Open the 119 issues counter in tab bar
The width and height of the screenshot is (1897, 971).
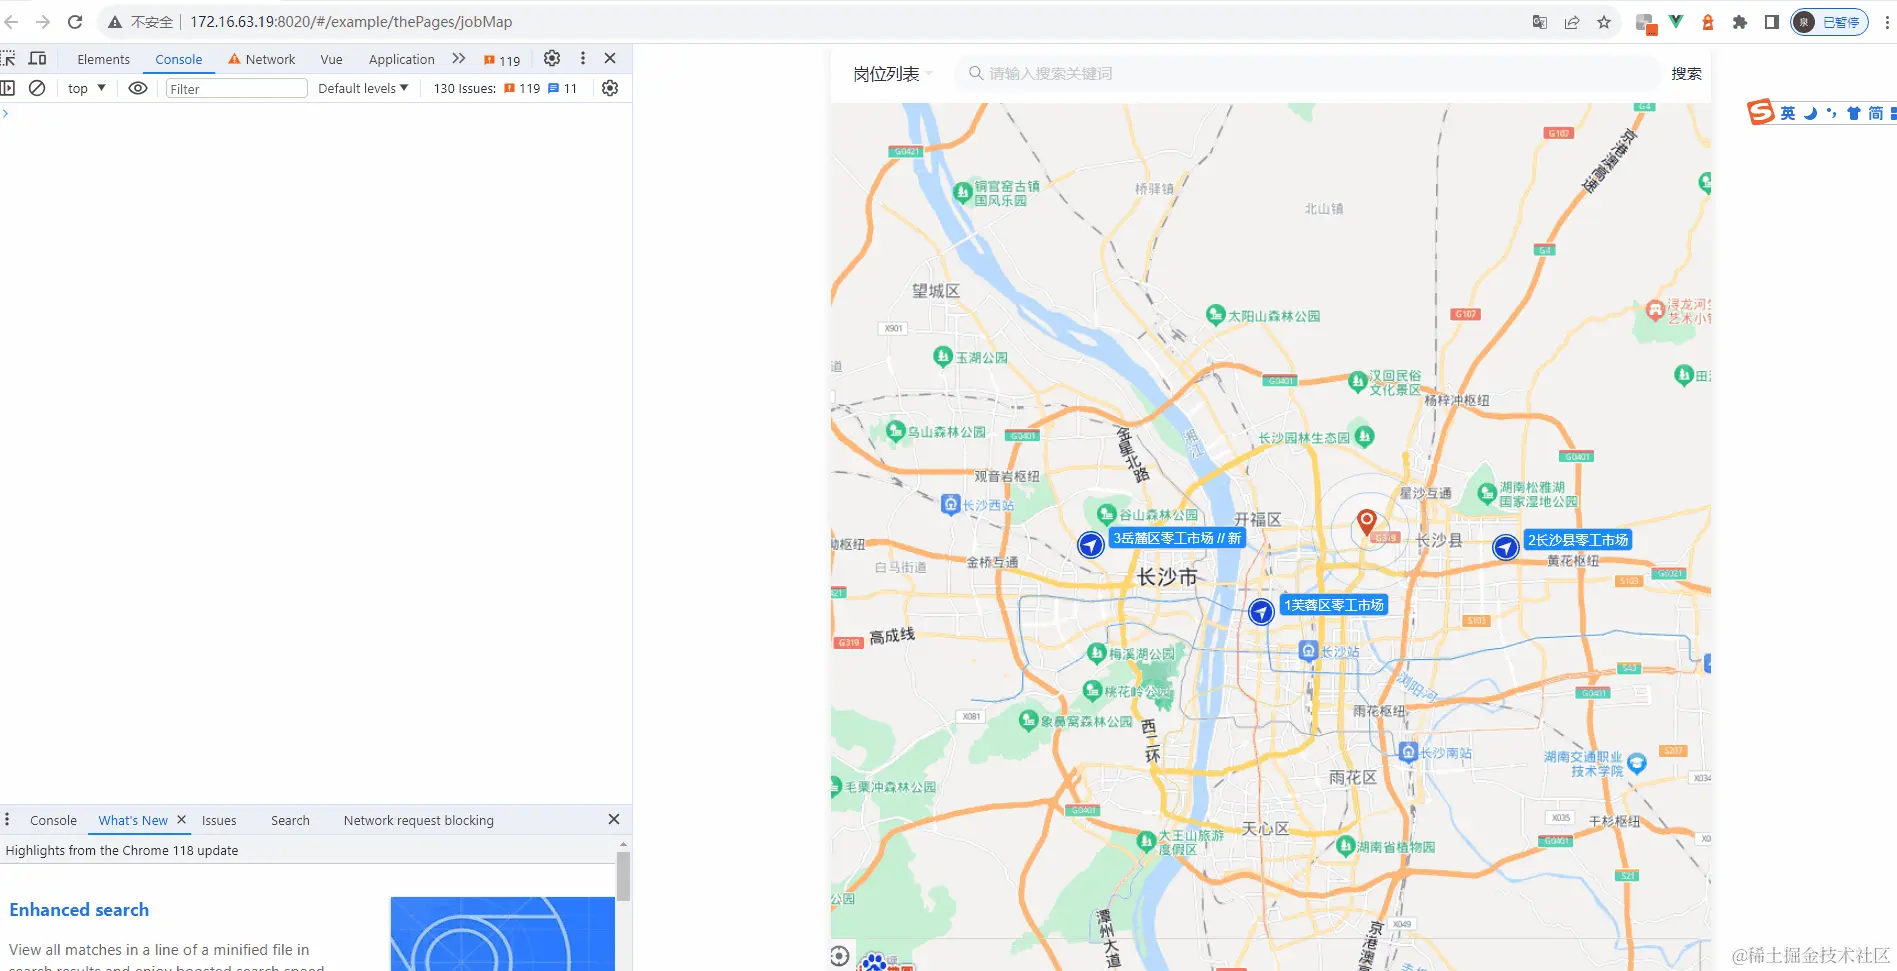click(x=502, y=60)
